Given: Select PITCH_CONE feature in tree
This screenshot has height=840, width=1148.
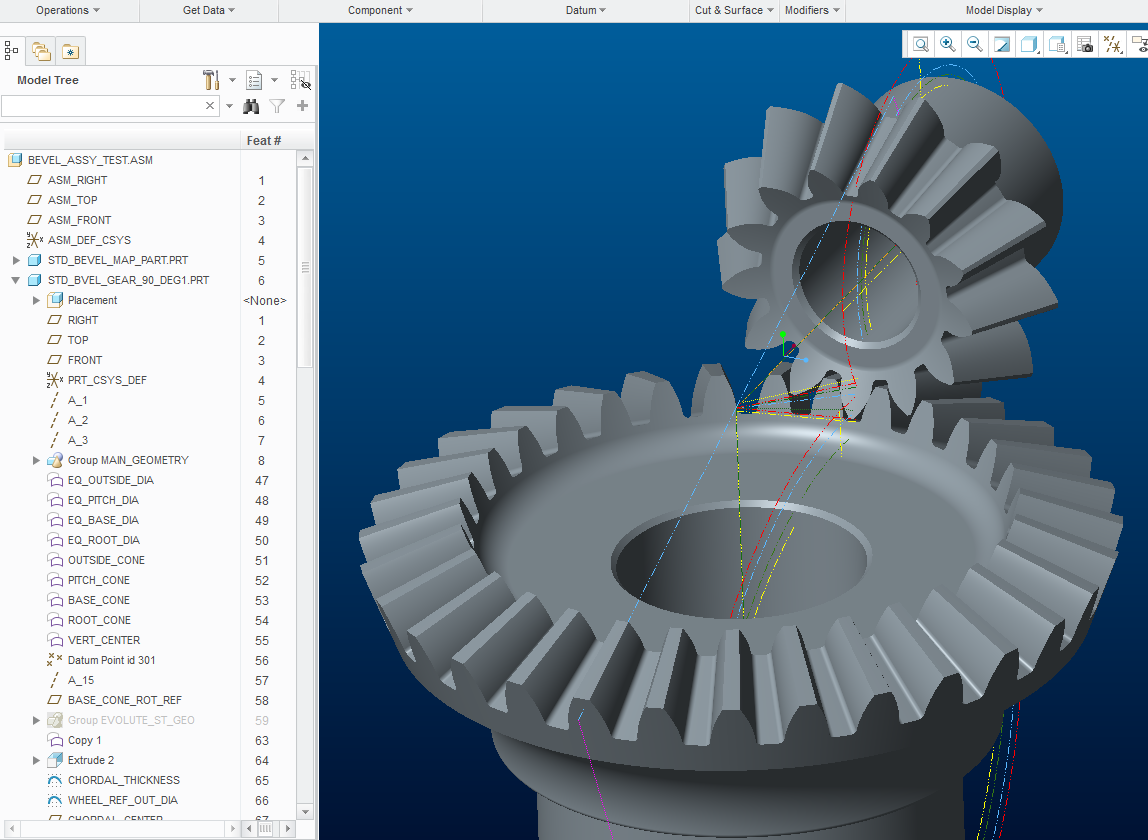Looking at the screenshot, I should 98,580.
